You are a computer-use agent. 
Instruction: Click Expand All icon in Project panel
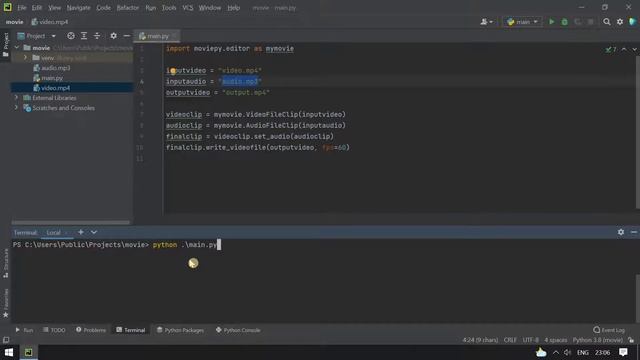click(x=84, y=36)
